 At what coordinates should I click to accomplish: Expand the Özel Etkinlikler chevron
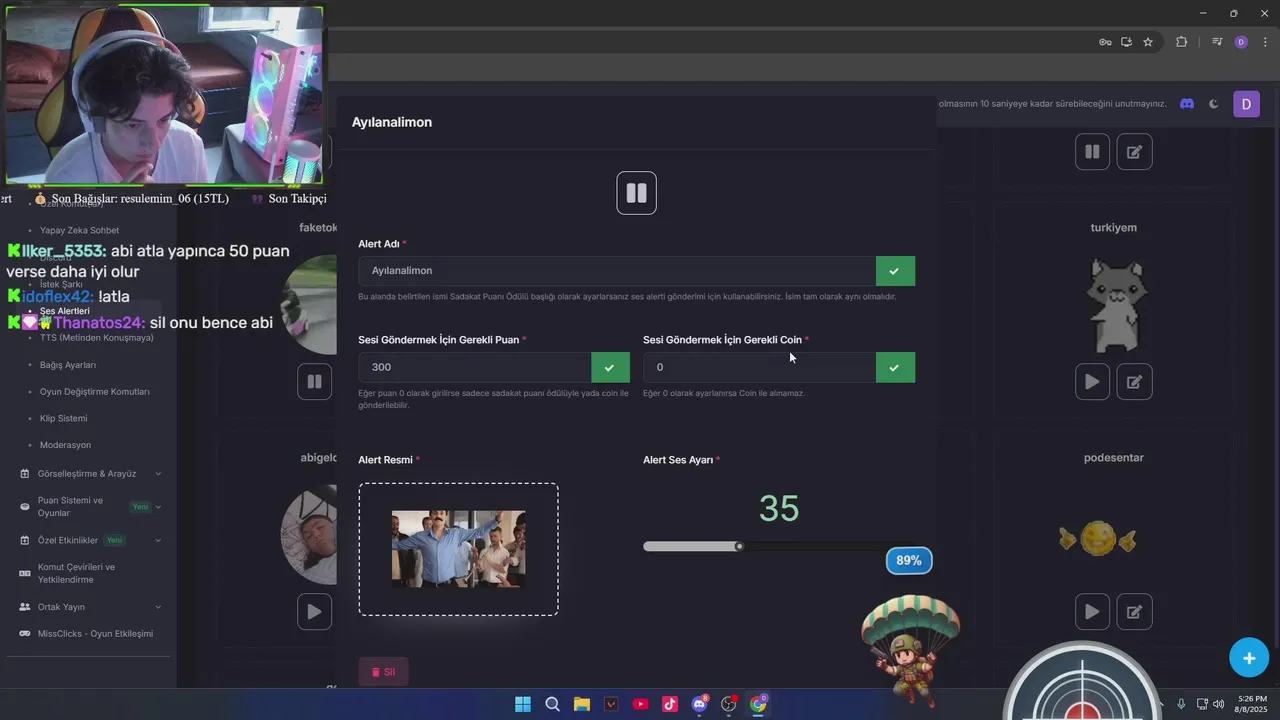pos(158,541)
